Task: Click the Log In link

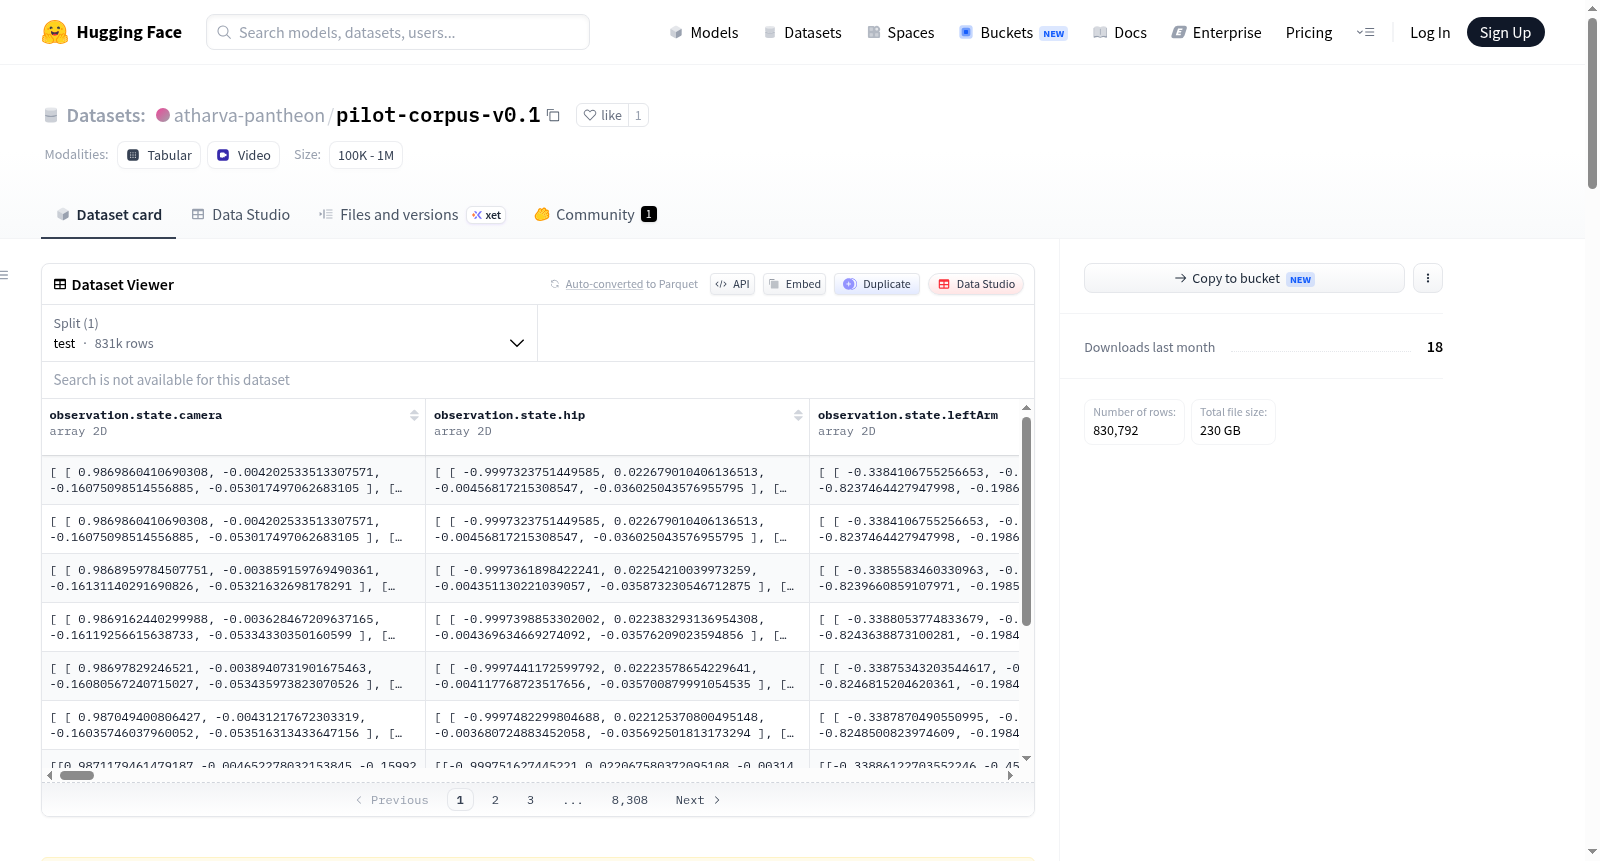Action: click(x=1430, y=32)
